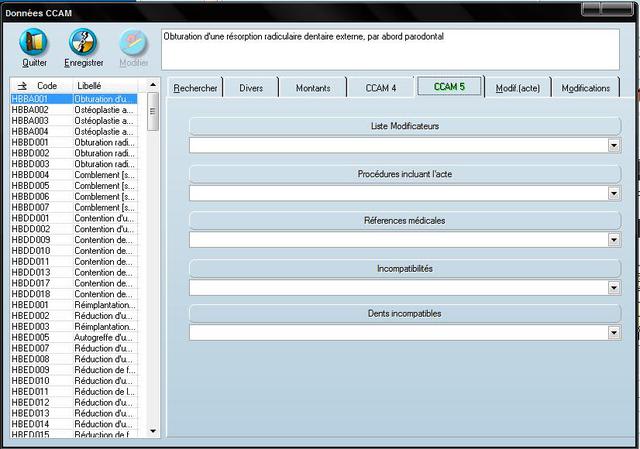Click the Quitter door icon

(34, 42)
